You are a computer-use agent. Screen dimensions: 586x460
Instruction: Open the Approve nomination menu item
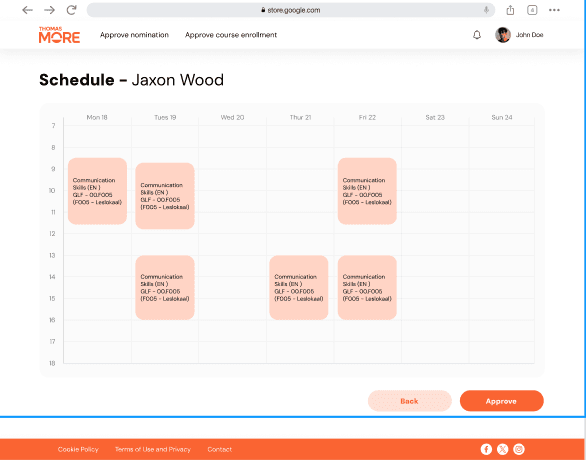(134, 35)
